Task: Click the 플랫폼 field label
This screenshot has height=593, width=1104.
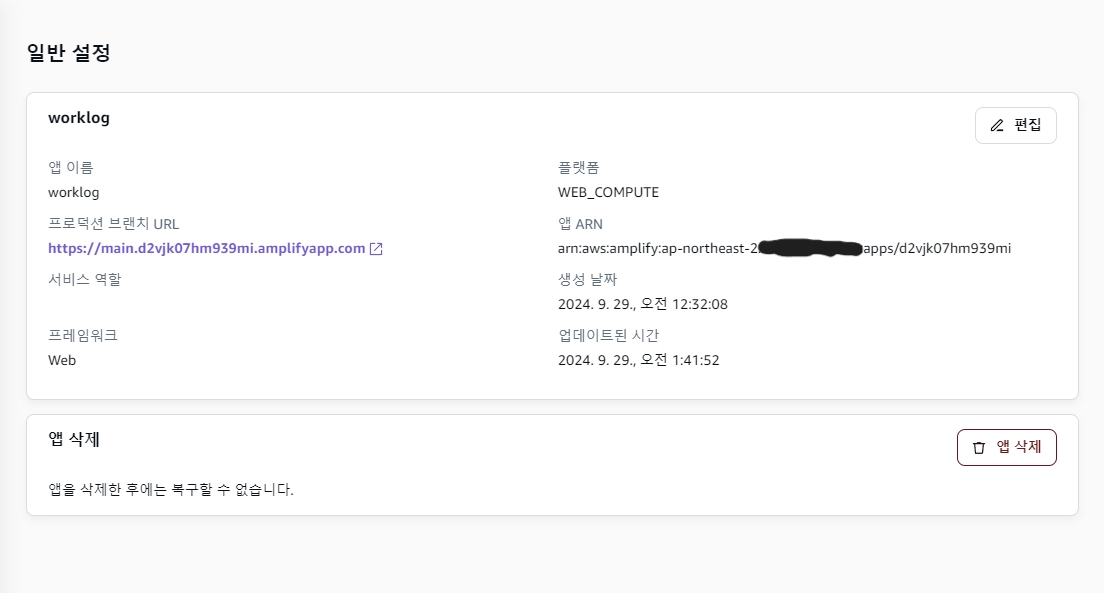Action: pos(578,168)
